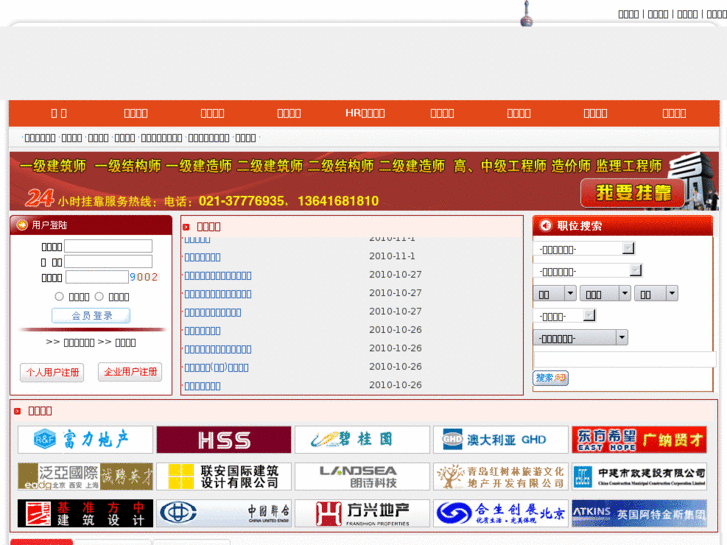Open the 碧桂园 company logo
The width and height of the screenshot is (727, 545).
362,439
